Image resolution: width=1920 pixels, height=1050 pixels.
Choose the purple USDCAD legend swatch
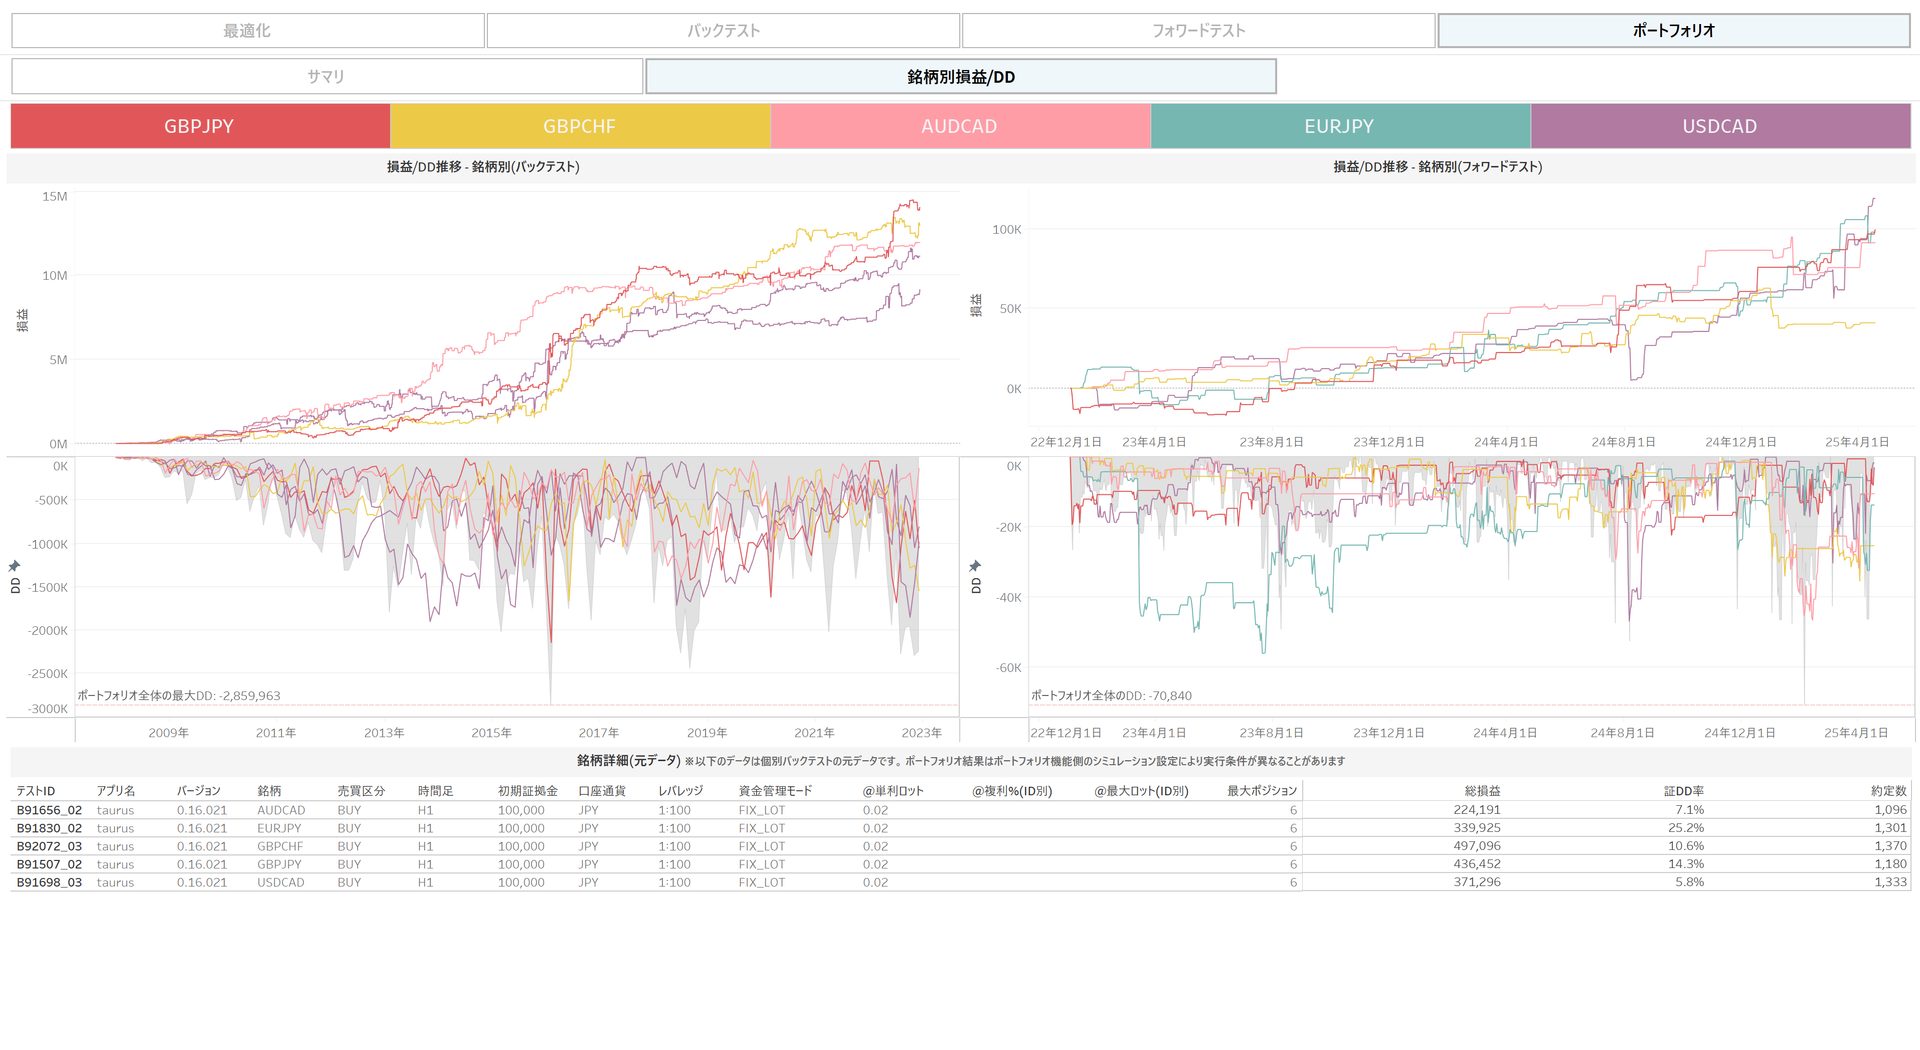pyautogui.click(x=1719, y=127)
